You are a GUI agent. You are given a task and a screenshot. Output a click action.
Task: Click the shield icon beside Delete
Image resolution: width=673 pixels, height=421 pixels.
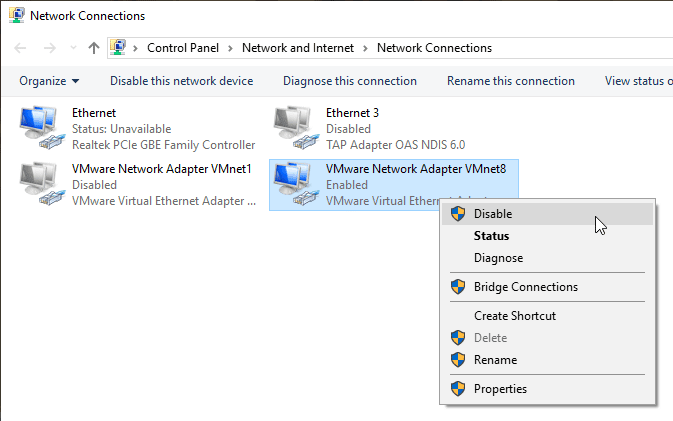(x=458, y=338)
